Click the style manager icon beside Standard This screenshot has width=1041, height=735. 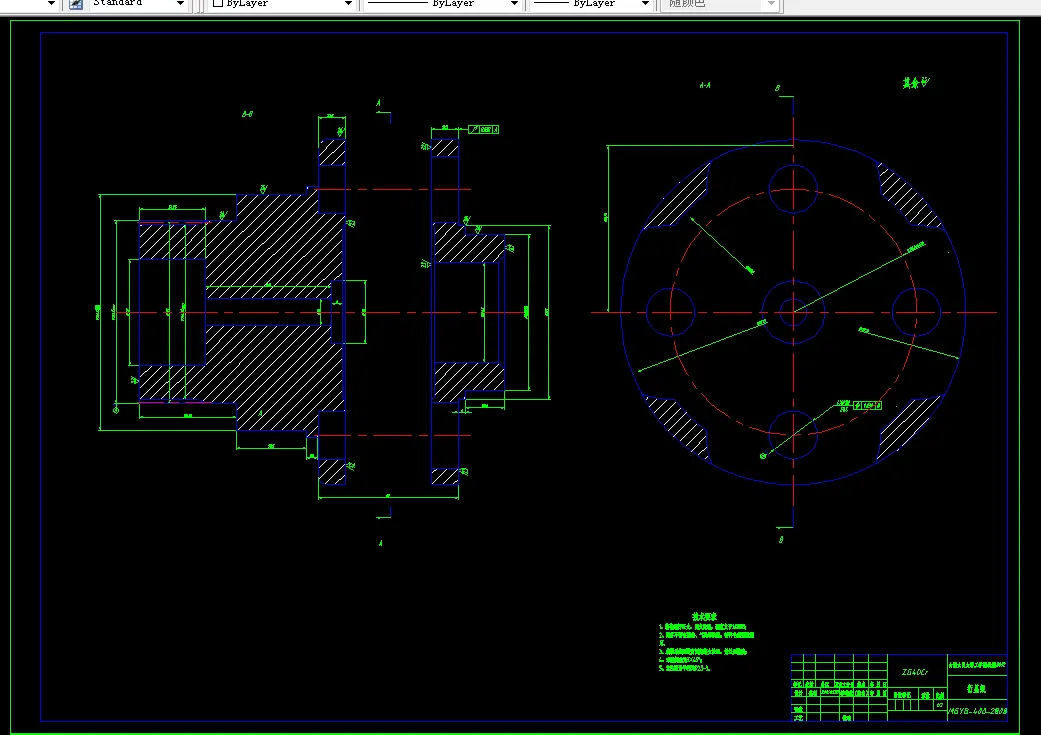click(x=76, y=3)
